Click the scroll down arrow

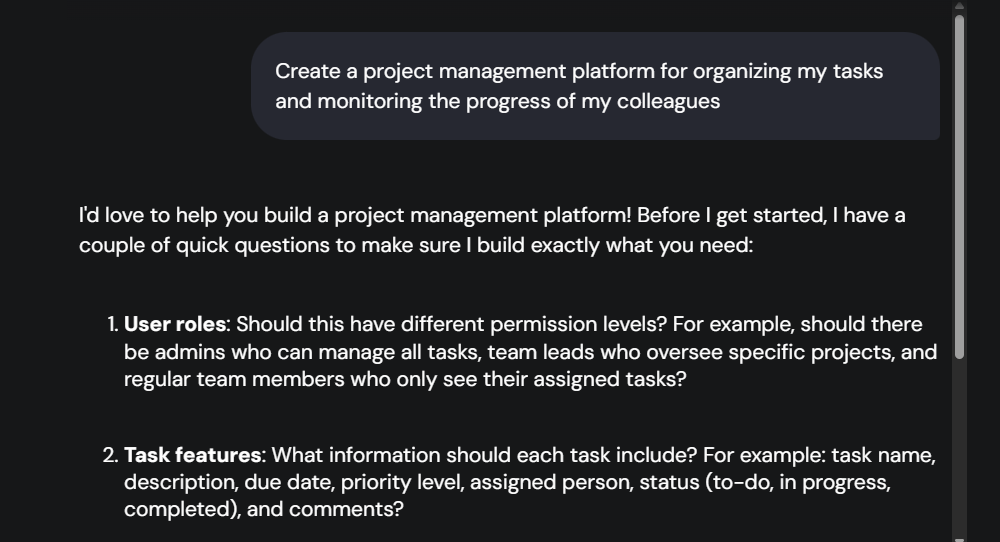[x=960, y=538]
